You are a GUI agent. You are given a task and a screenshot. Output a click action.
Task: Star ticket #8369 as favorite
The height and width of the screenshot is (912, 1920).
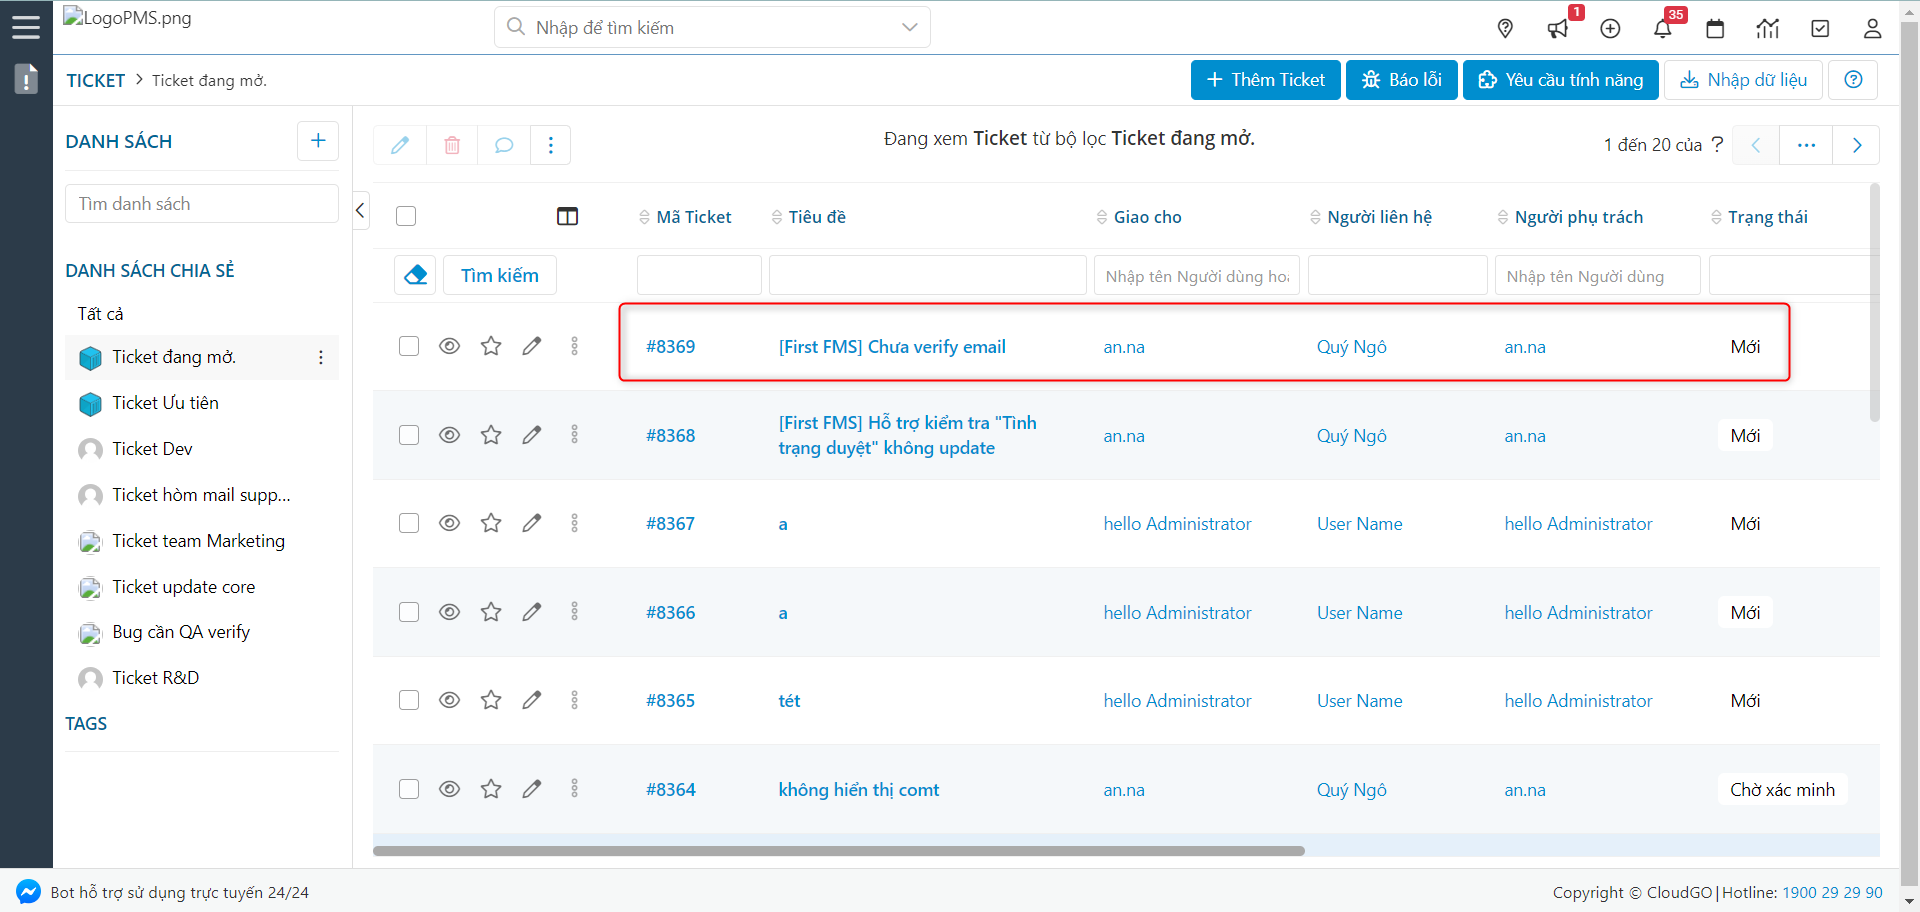tap(491, 346)
